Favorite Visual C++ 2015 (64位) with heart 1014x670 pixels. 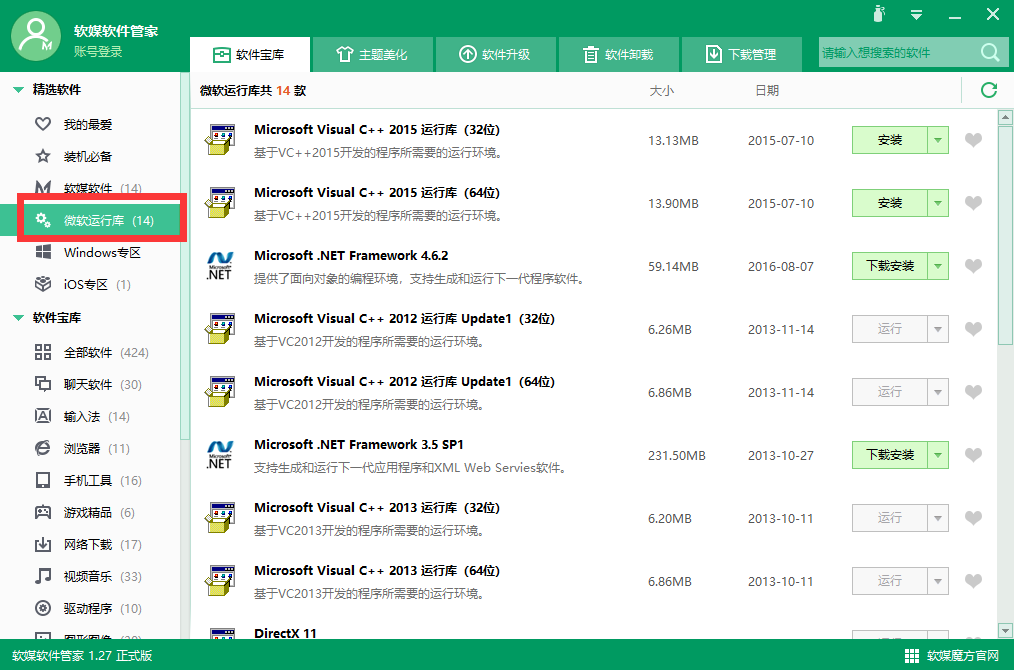(973, 203)
